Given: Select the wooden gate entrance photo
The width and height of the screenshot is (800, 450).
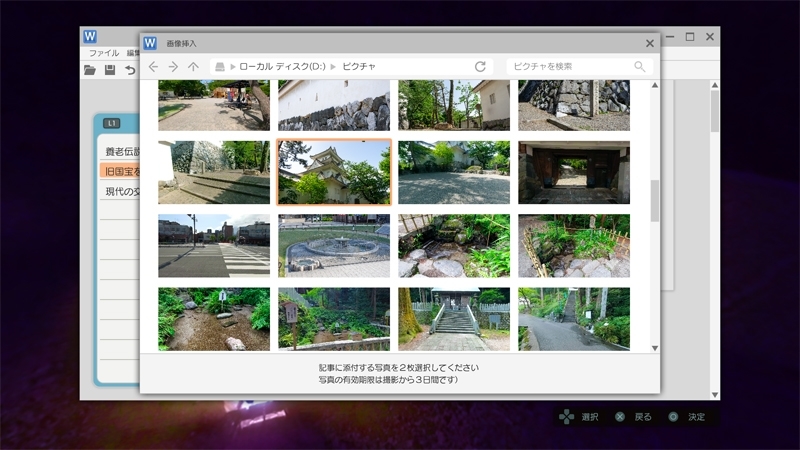Looking at the screenshot, I should [x=574, y=172].
